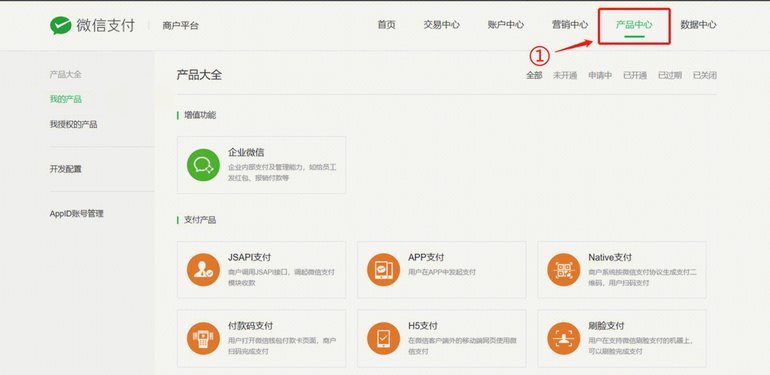Click the 企业微信 card description text
This screenshot has height=375, width=770.
282,173
